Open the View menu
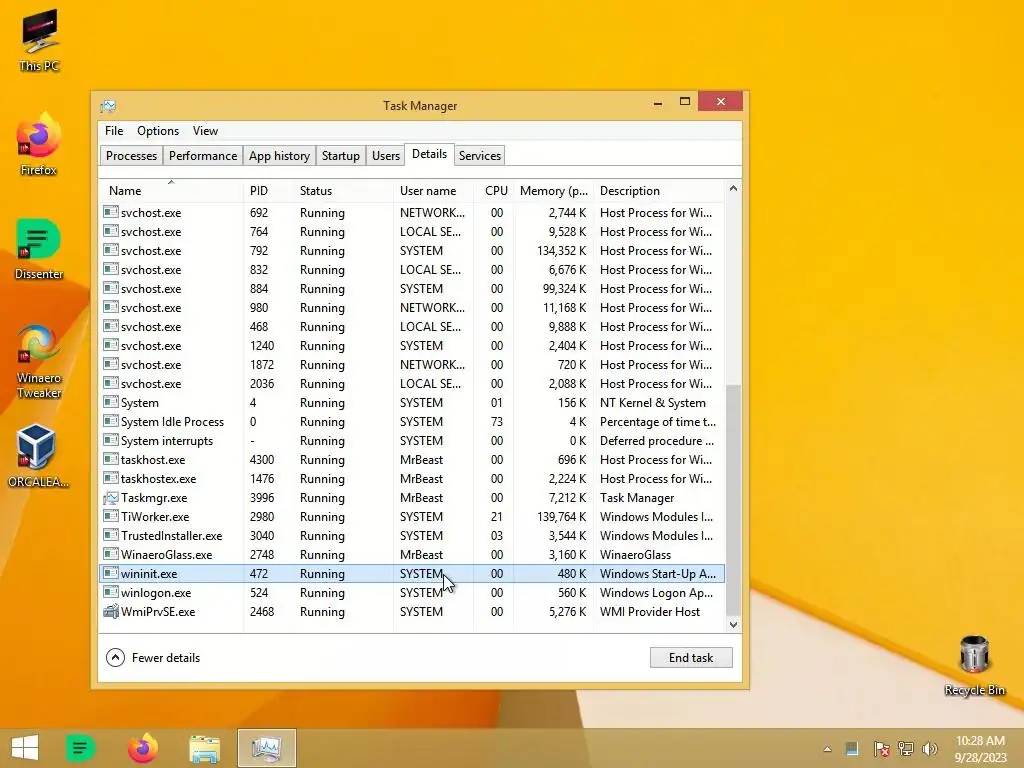The width and height of the screenshot is (1024, 768). click(205, 131)
